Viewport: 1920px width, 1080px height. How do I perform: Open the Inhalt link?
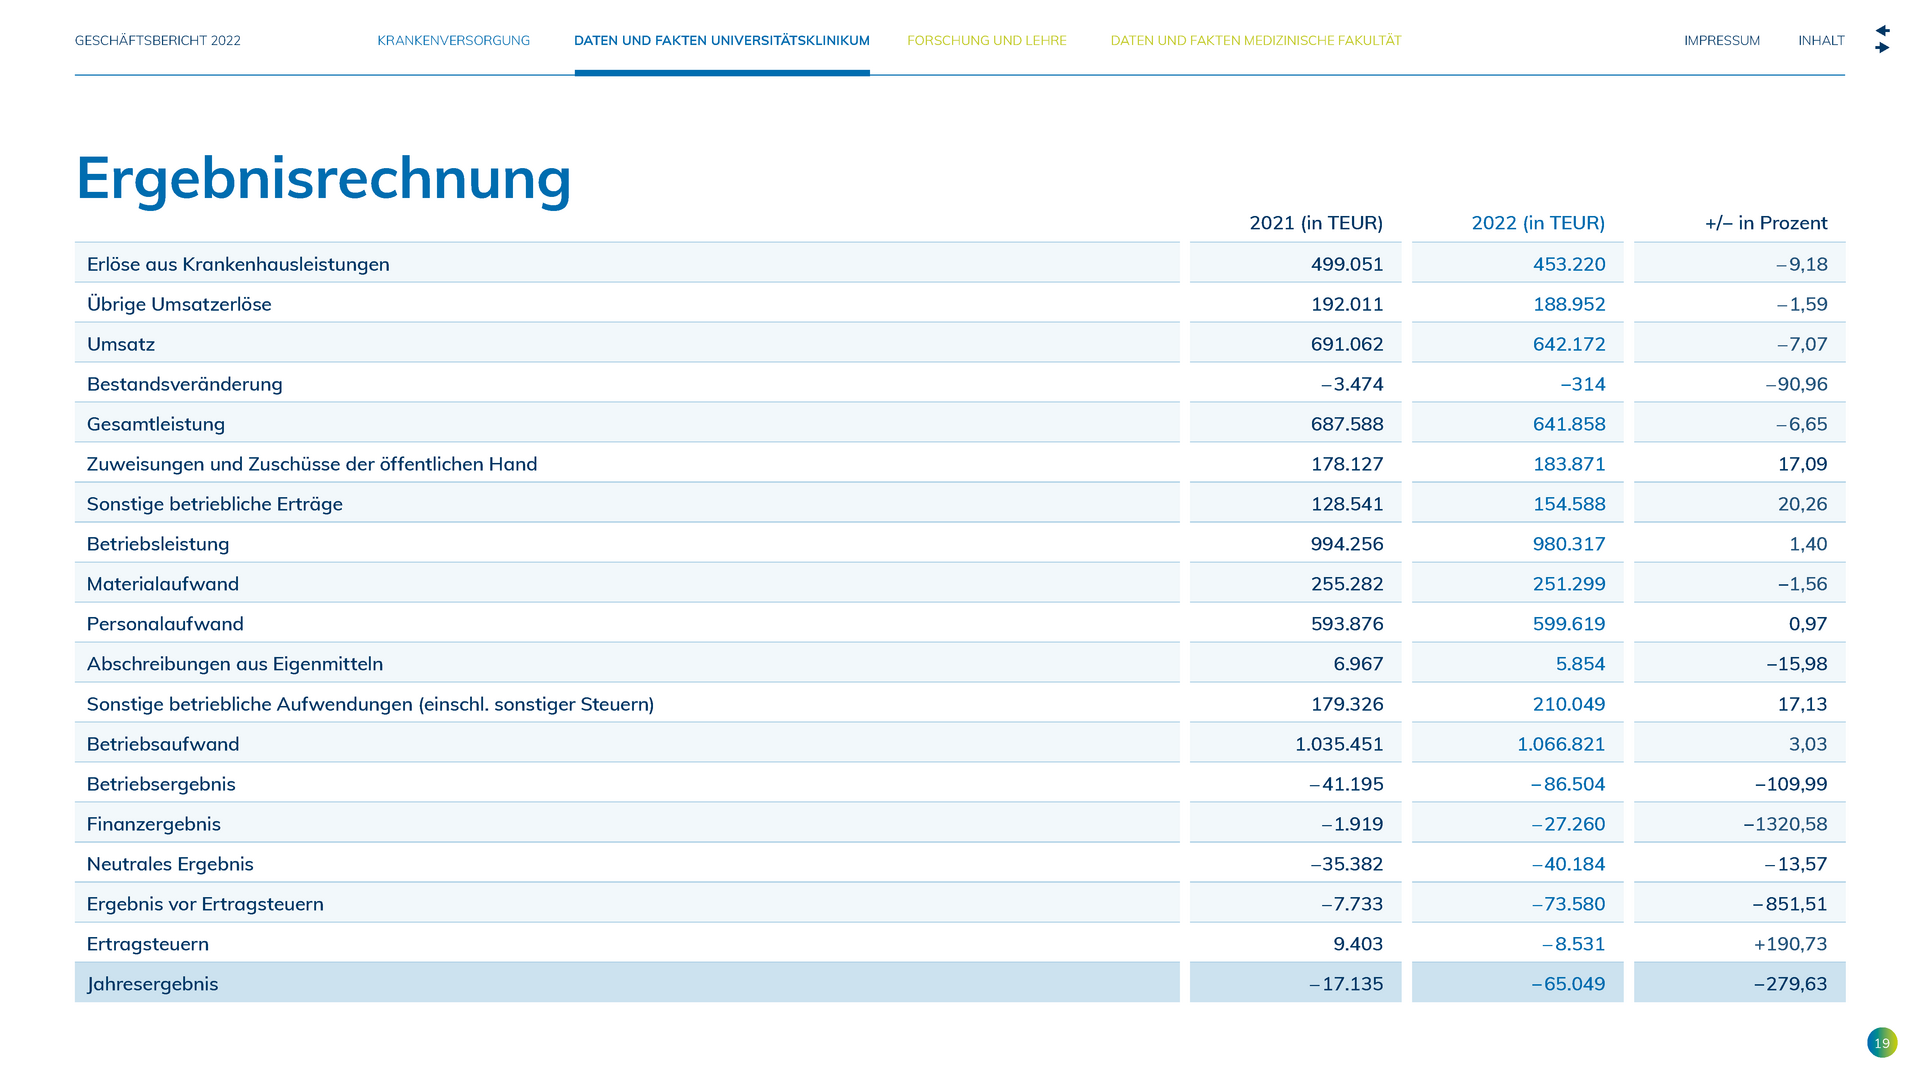point(1821,41)
